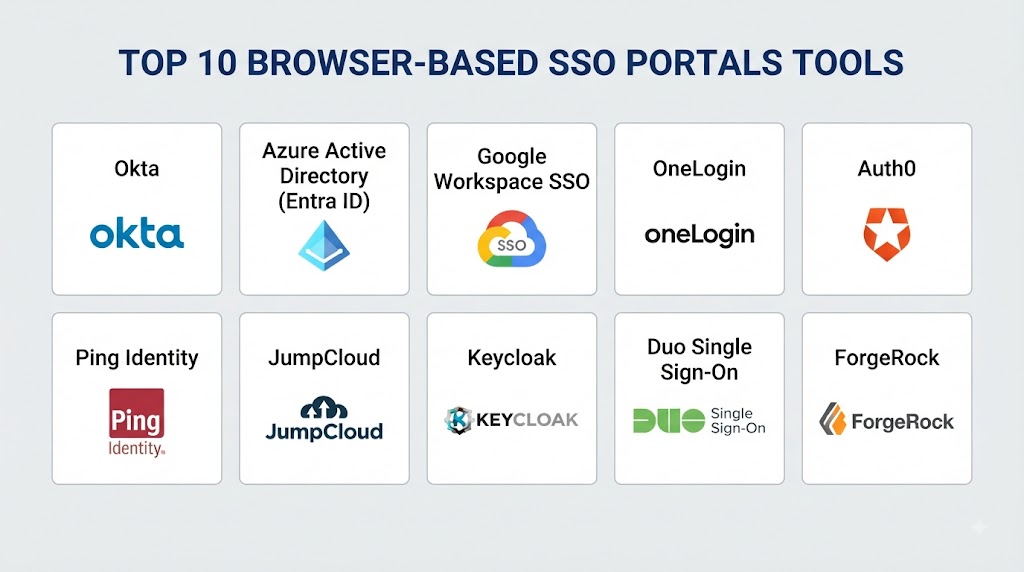This screenshot has width=1024, height=572.
Task: Click the JumpCloud cloud logo
Action: click(324, 419)
